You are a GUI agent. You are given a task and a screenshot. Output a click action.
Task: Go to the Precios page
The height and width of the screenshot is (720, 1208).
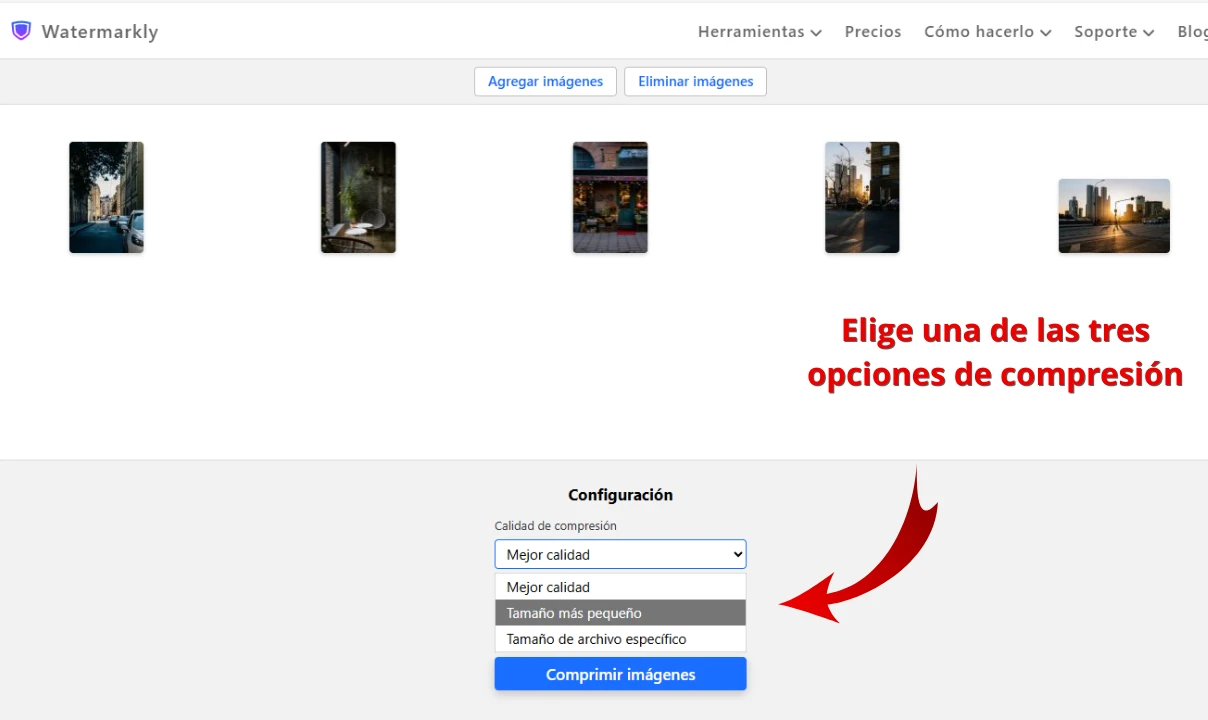(872, 32)
